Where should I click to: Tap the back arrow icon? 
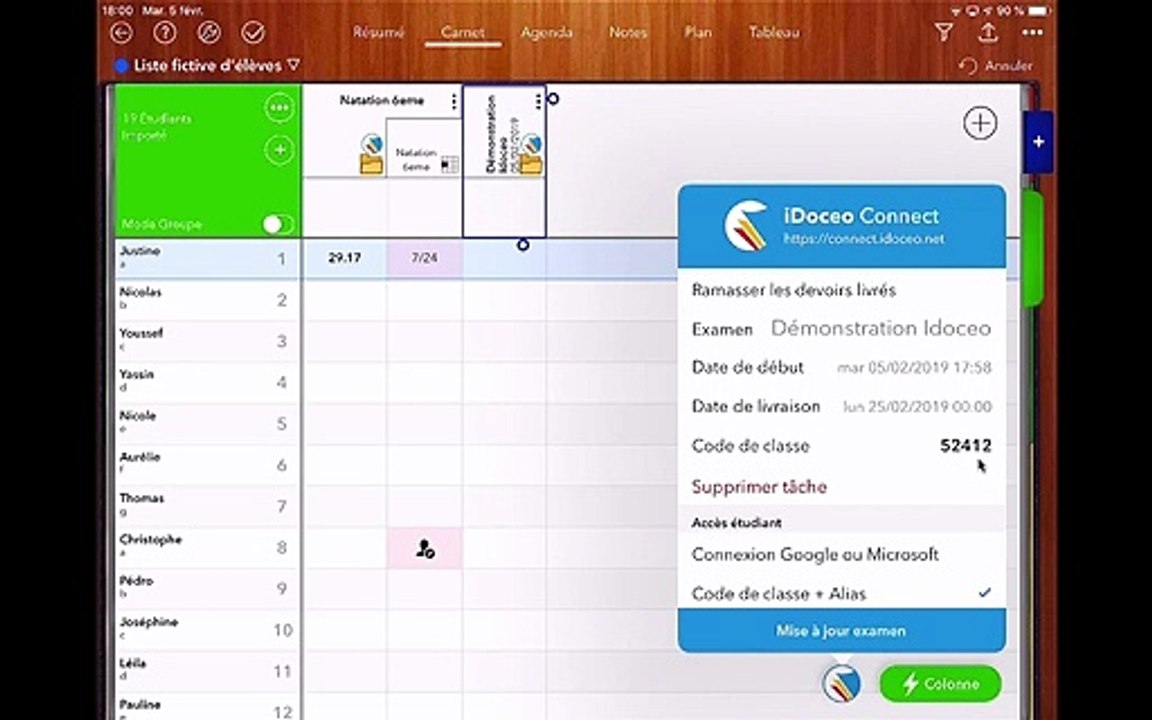click(x=121, y=32)
